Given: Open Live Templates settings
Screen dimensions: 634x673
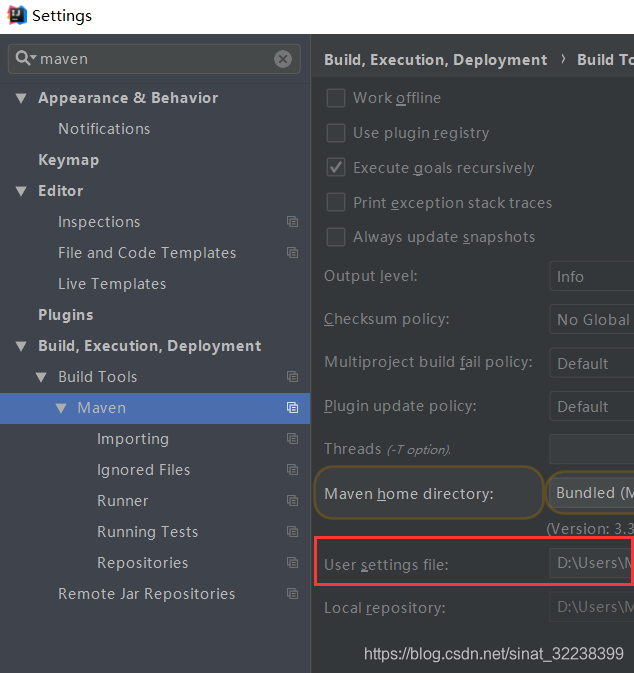Looking at the screenshot, I should click(x=112, y=284).
